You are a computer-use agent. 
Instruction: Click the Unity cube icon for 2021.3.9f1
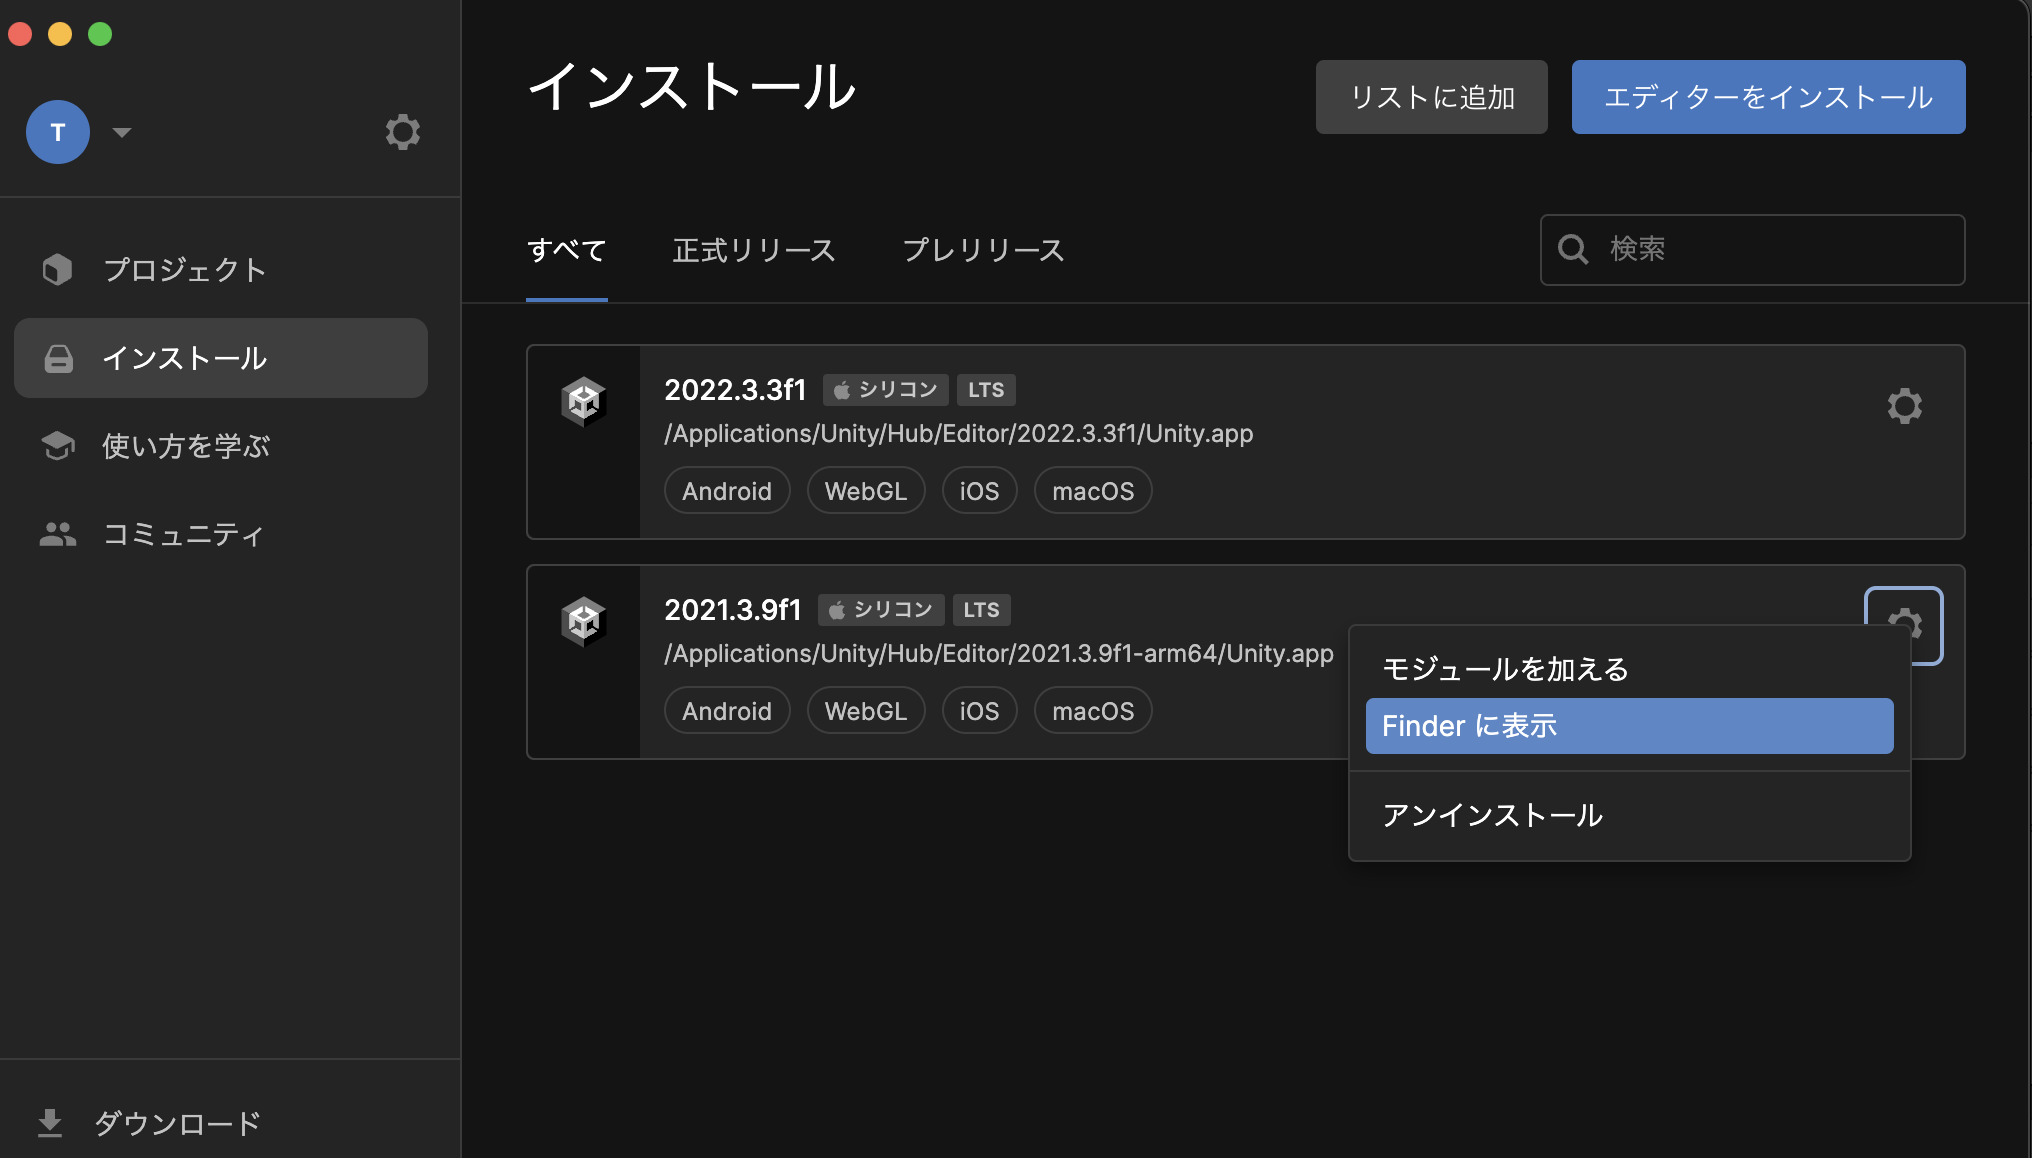point(583,622)
